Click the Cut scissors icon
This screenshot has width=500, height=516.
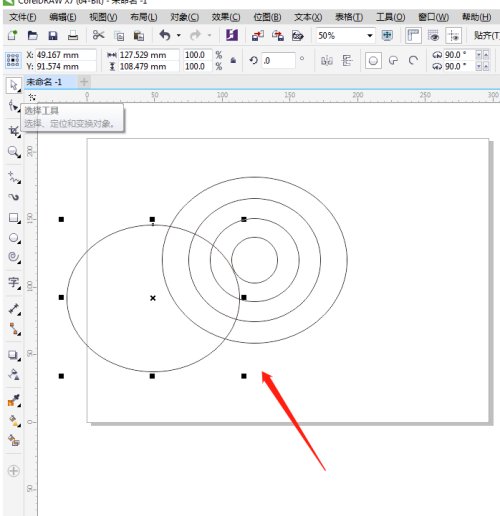pos(98,35)
